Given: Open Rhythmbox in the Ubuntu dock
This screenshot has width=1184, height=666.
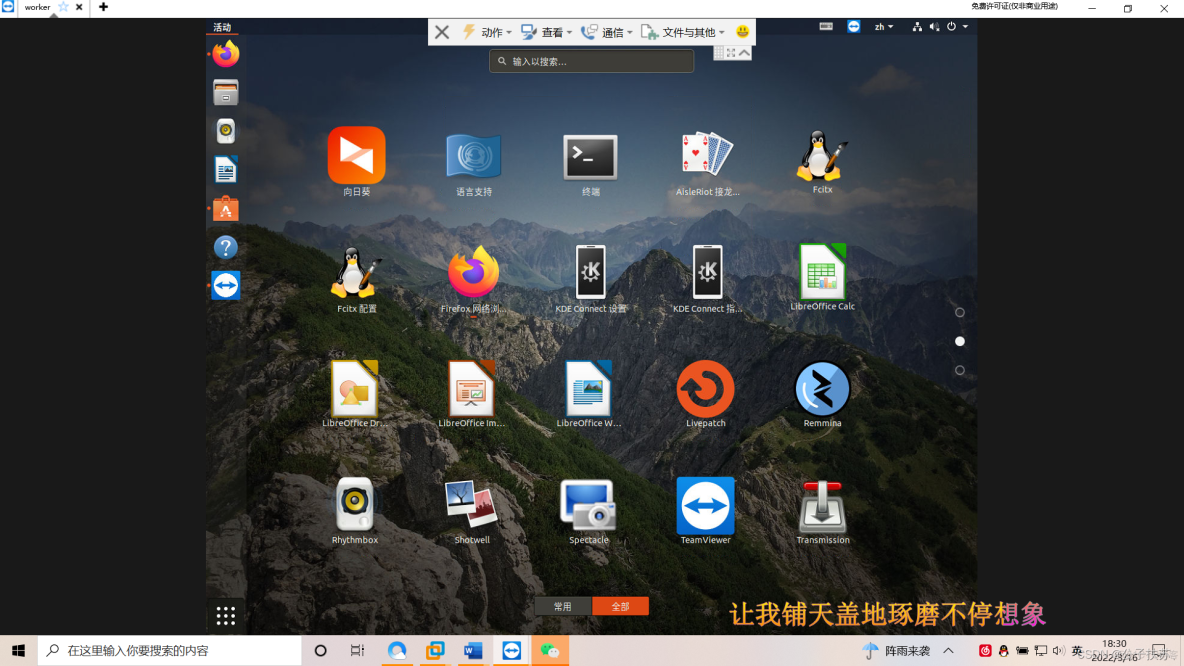Looking at the screenshot, I should point(225,131).
